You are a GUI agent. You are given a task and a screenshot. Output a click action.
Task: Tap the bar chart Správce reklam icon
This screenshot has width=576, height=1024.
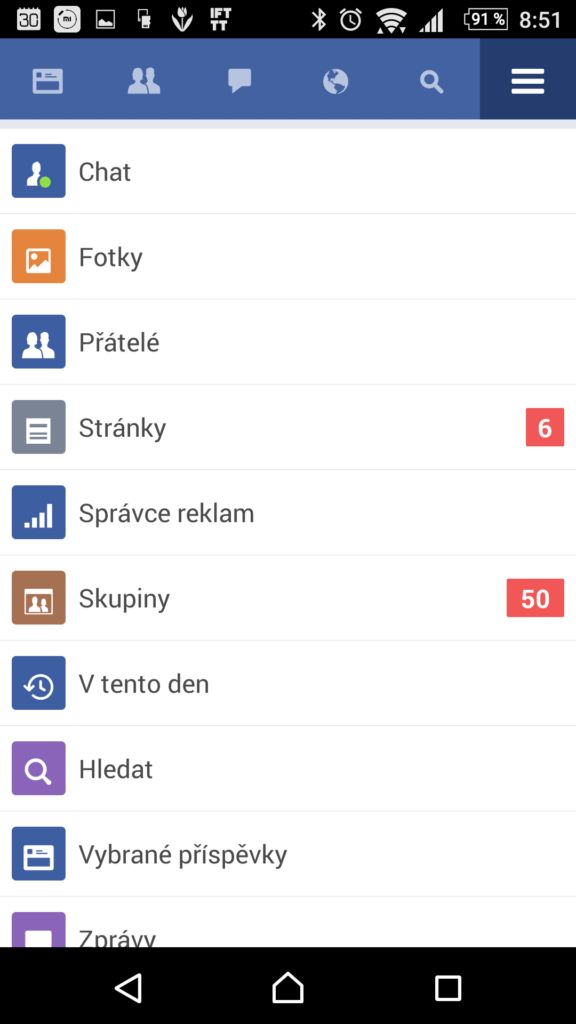39,513
